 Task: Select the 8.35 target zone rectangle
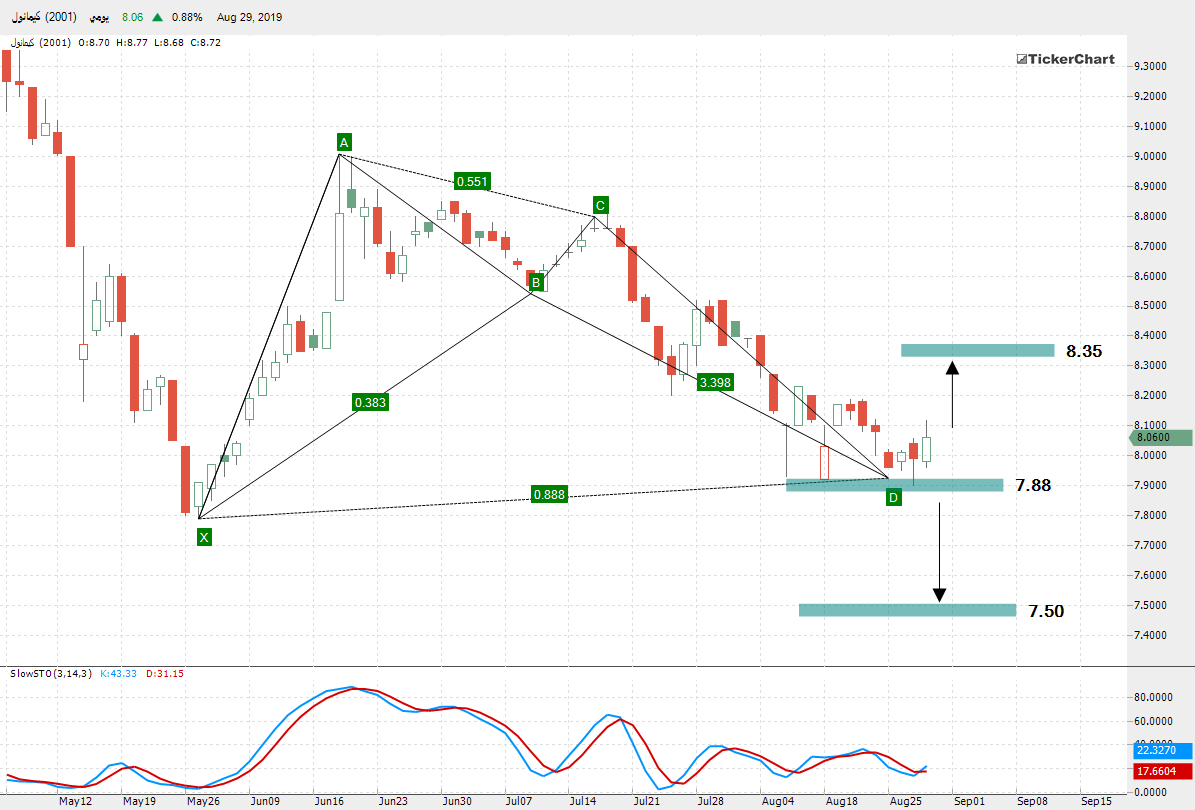point(977,350)
